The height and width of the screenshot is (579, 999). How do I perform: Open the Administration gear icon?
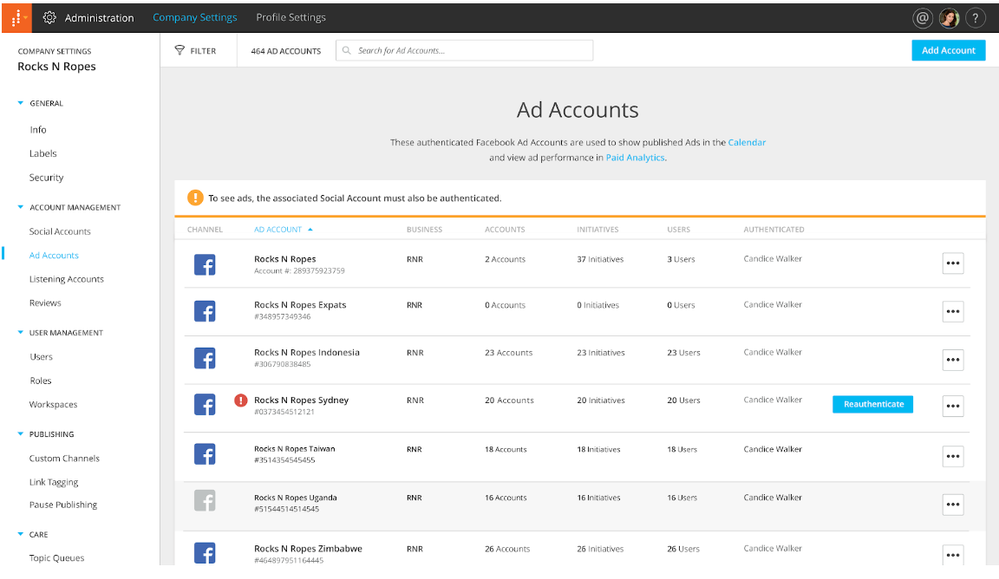coord(50,17)
